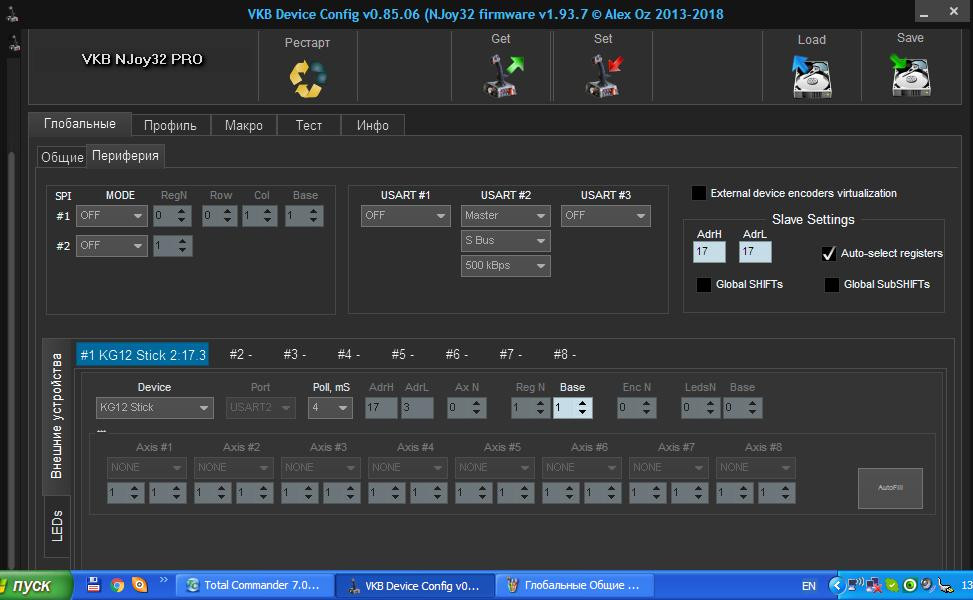Click the Enc N stepper field
Viewport: 973px width, 600px height.
pos(637,408)
